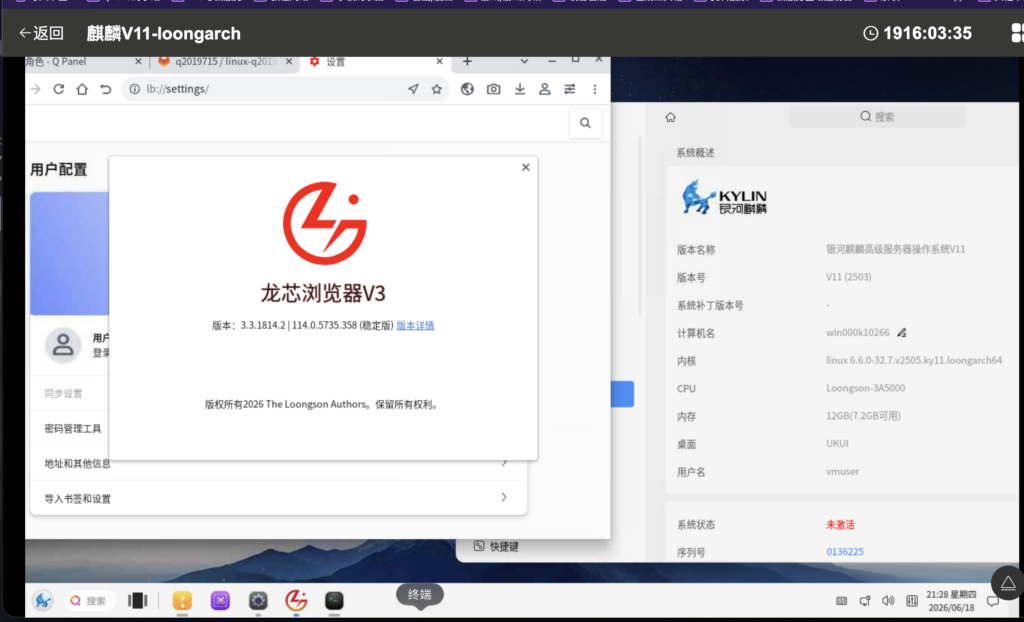
Task: Open the tab list dropdown chevron
Action: [524, 61]
